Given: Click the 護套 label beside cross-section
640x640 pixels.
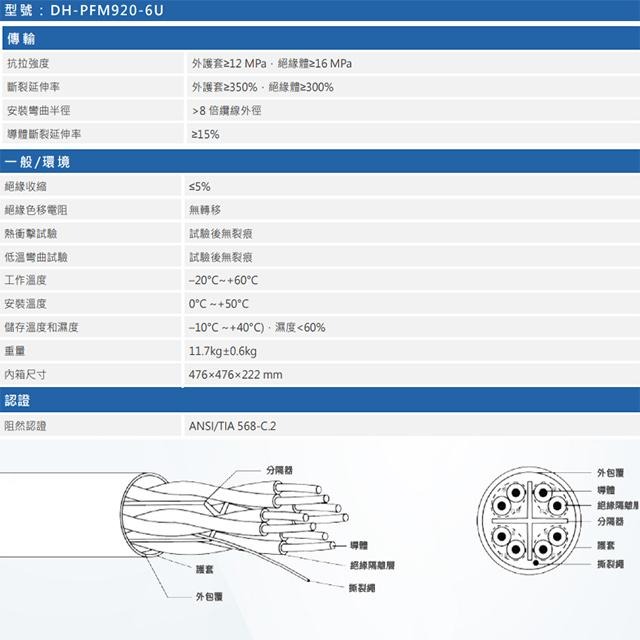Looking at the screenshot, I should (x=606, y=545).
